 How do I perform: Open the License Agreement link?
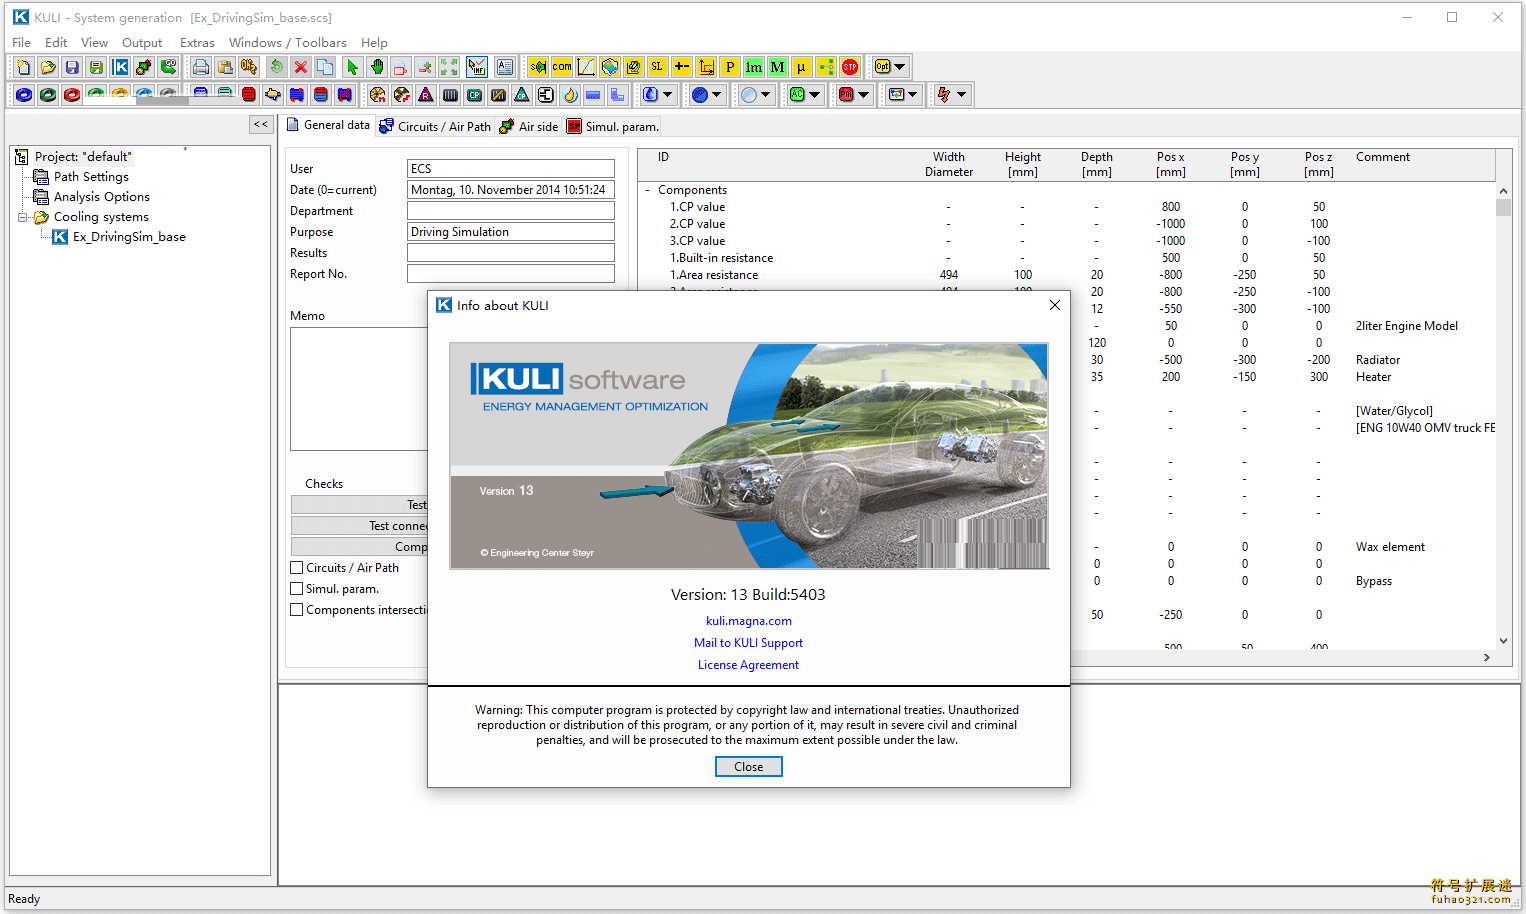[748, 665]
